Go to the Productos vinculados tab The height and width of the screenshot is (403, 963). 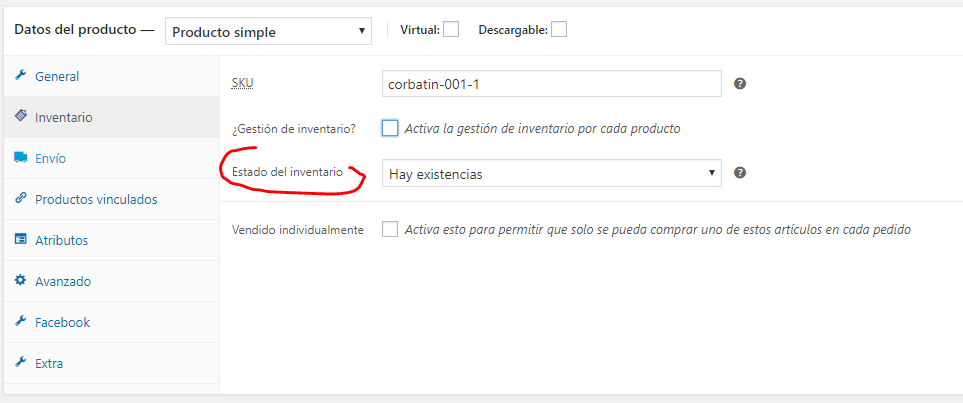tap(95, 199)
